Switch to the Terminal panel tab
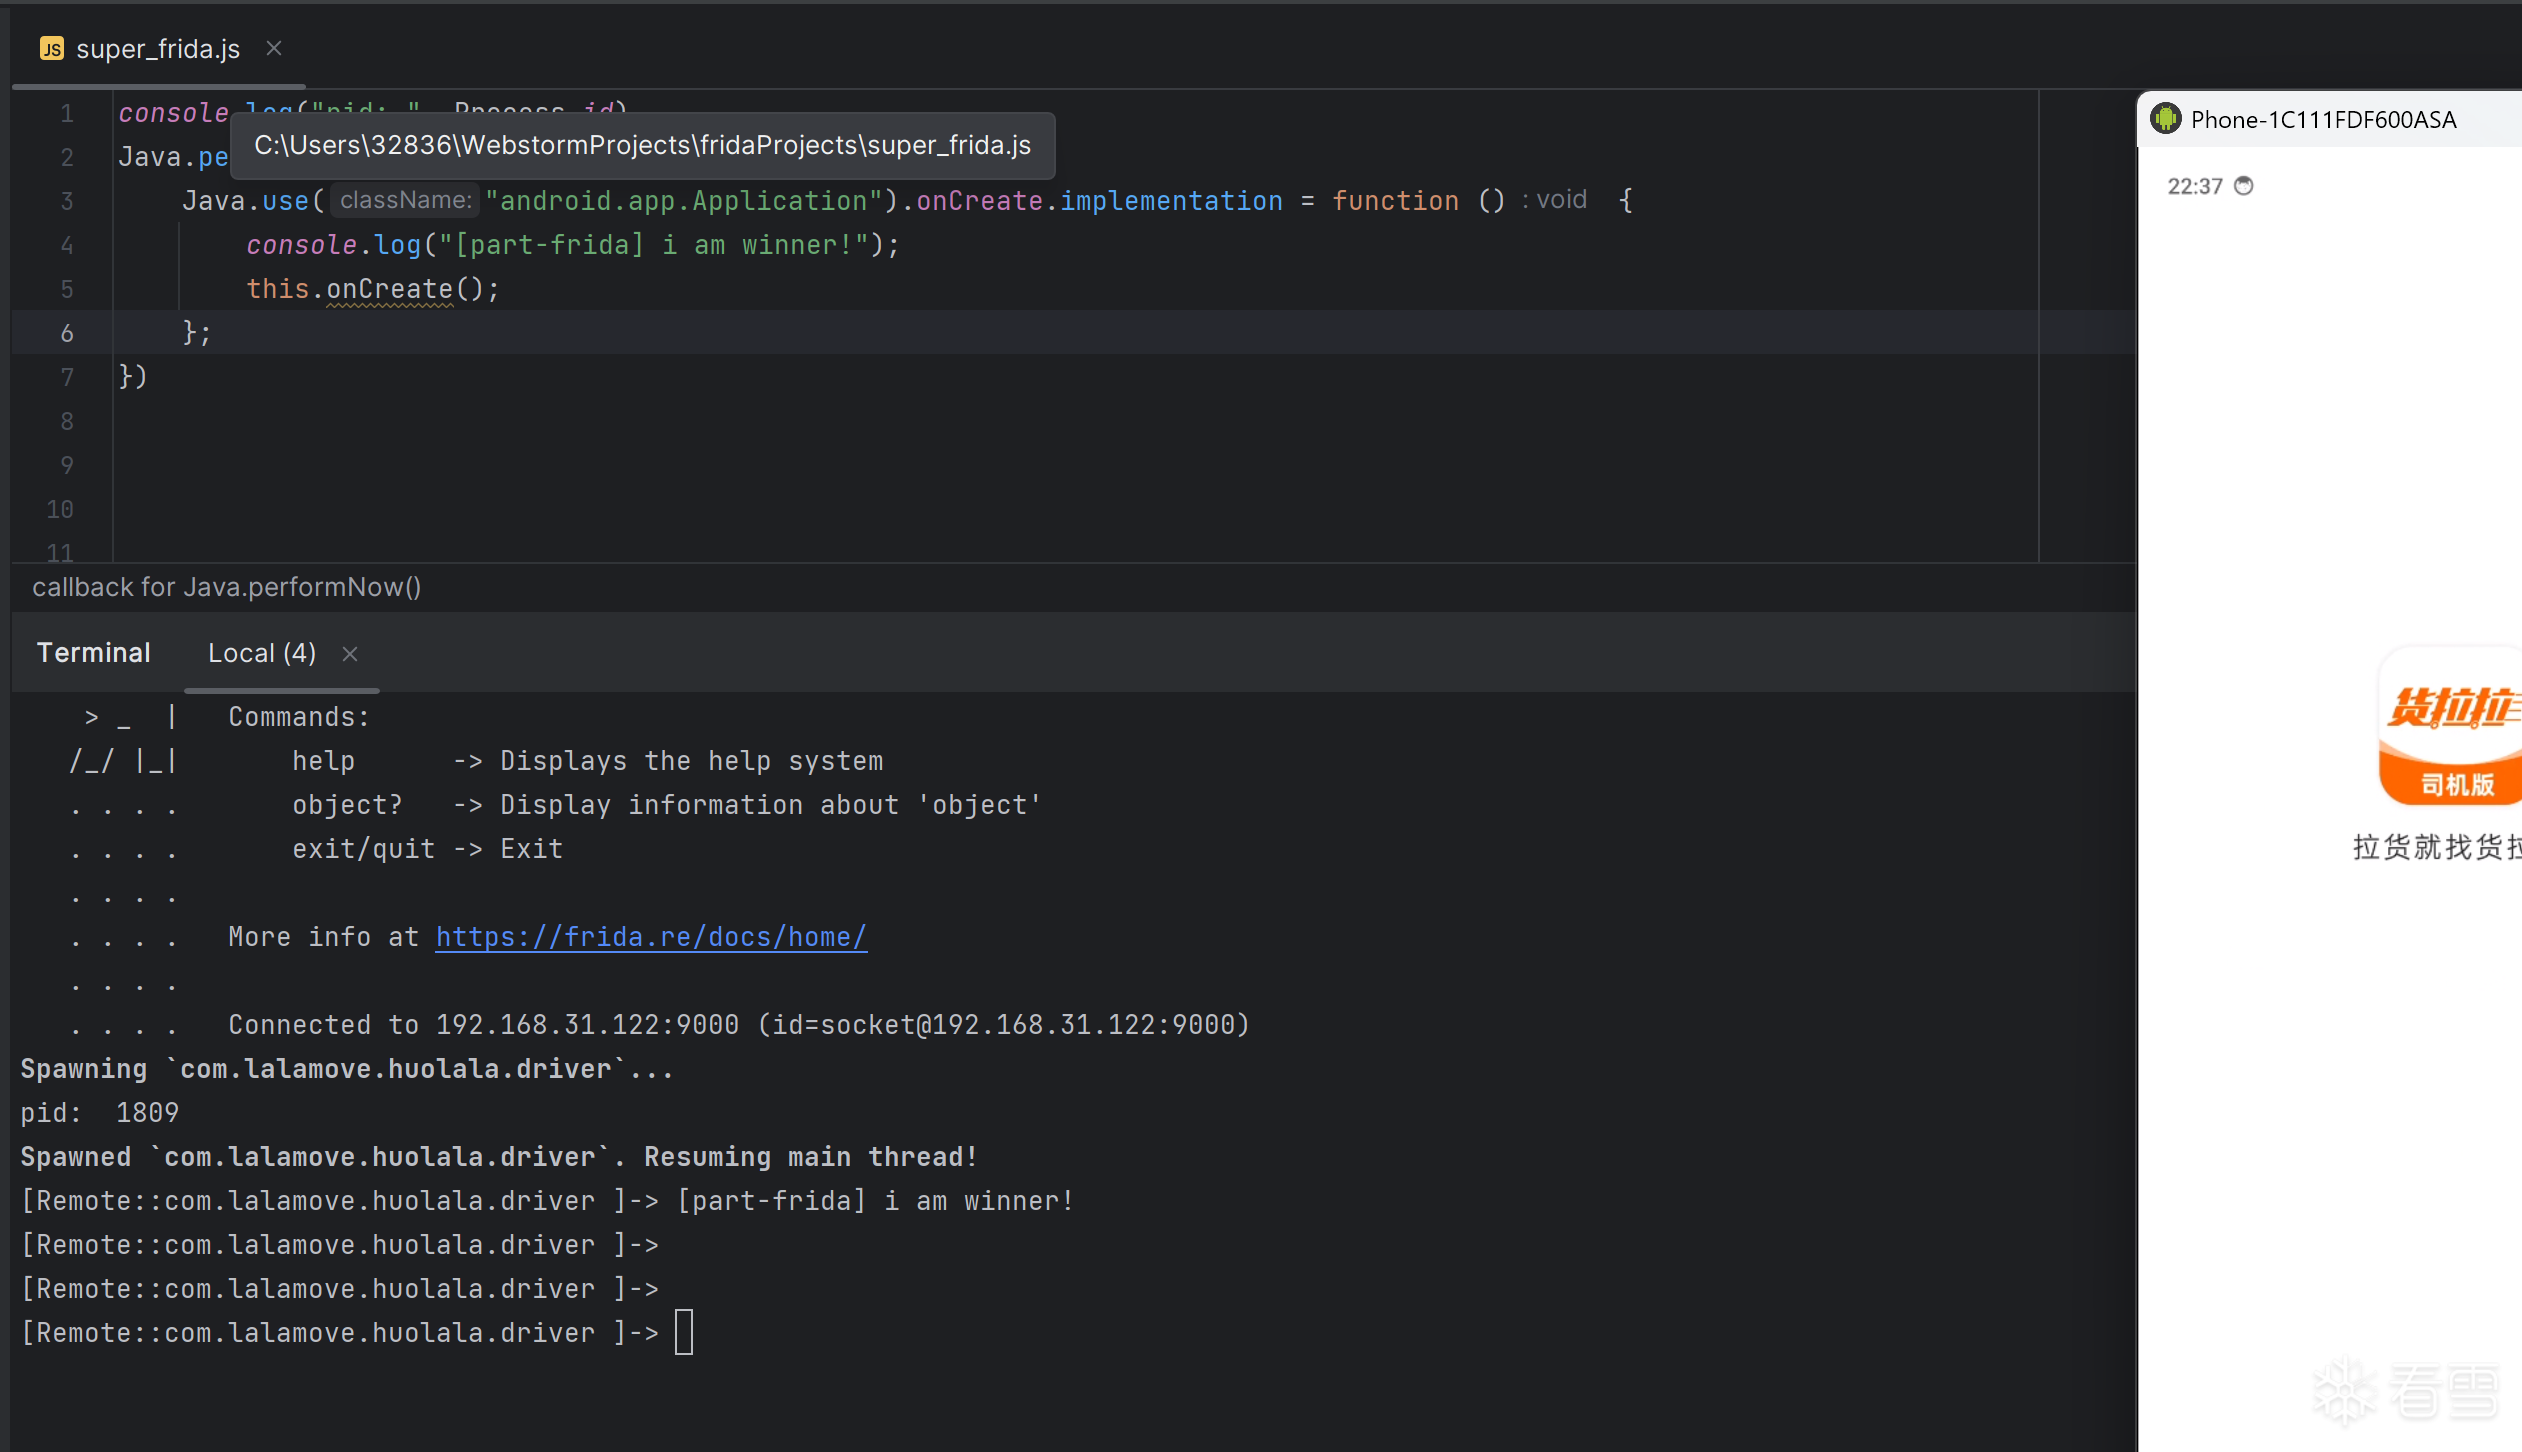Viewport: 2522px width, 1452px height. [94, 652]
